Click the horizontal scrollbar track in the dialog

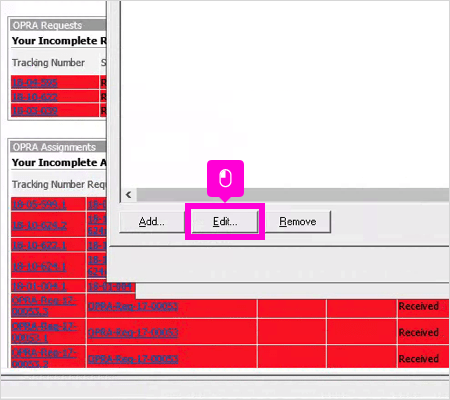click(x=293, y=194)
